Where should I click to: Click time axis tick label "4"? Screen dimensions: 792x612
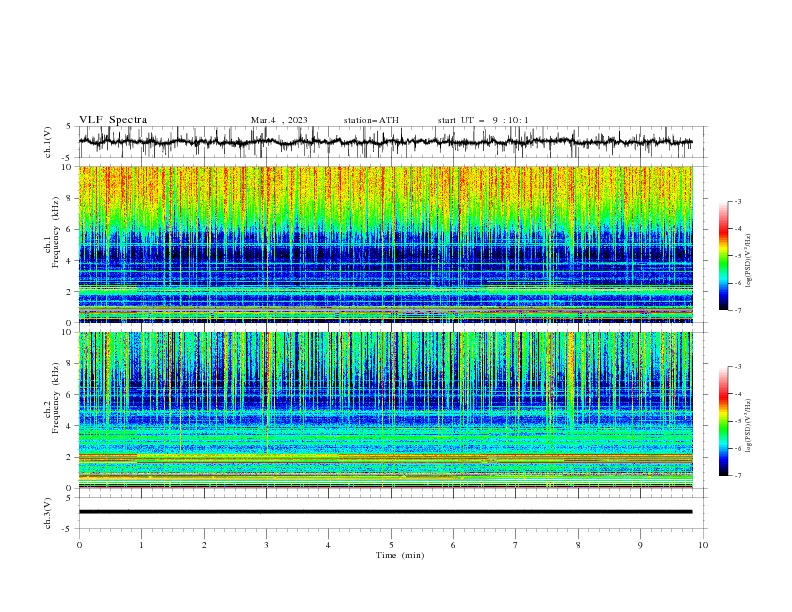(x=328, y=545)
